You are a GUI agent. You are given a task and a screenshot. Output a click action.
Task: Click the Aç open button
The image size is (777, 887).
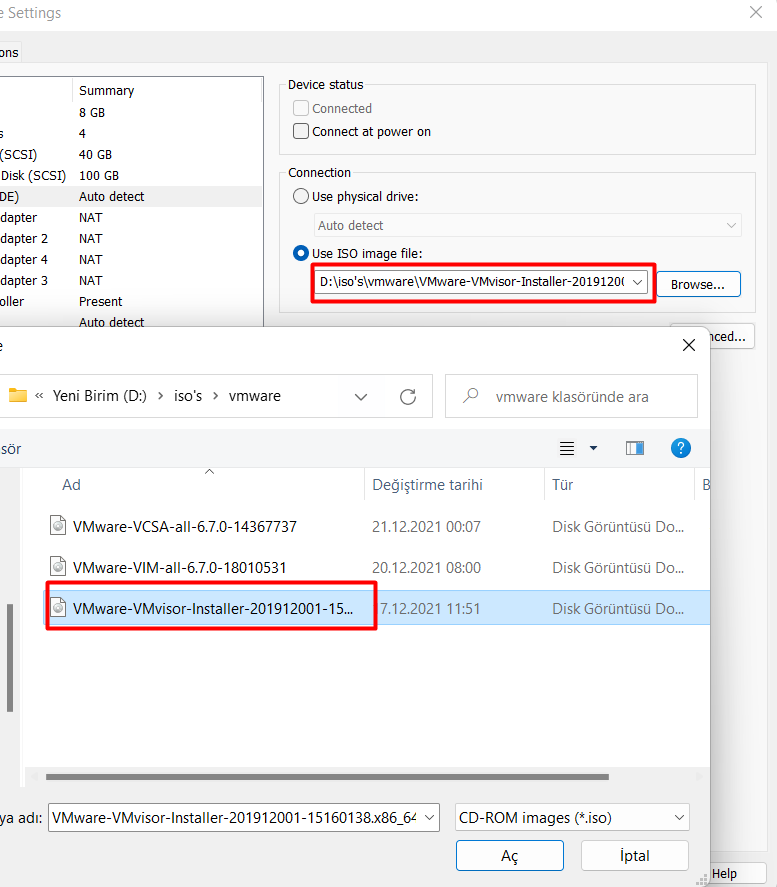(510, 855)
